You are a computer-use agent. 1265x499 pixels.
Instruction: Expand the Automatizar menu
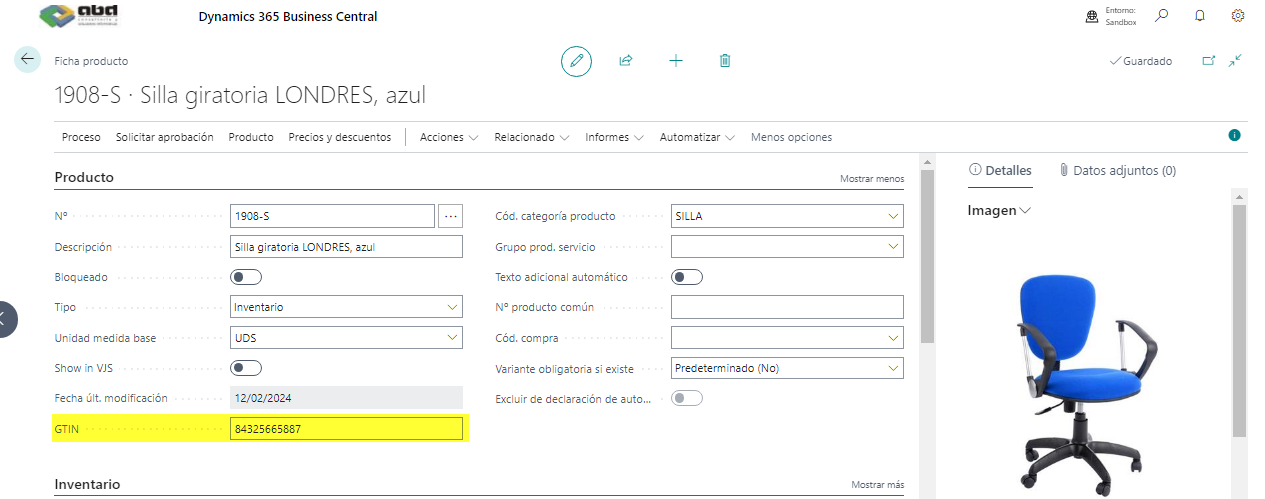697,137
